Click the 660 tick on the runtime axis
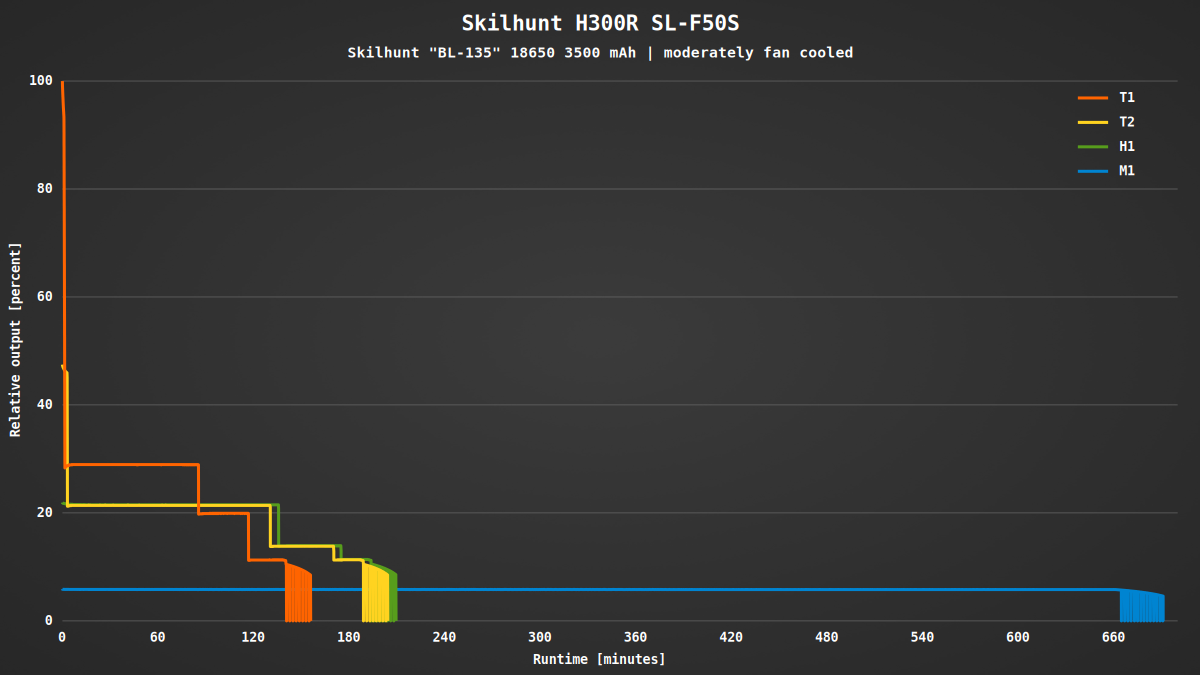Image resolution: width=1200 pixels, height=675 pixels. (x=1113, y=637)
